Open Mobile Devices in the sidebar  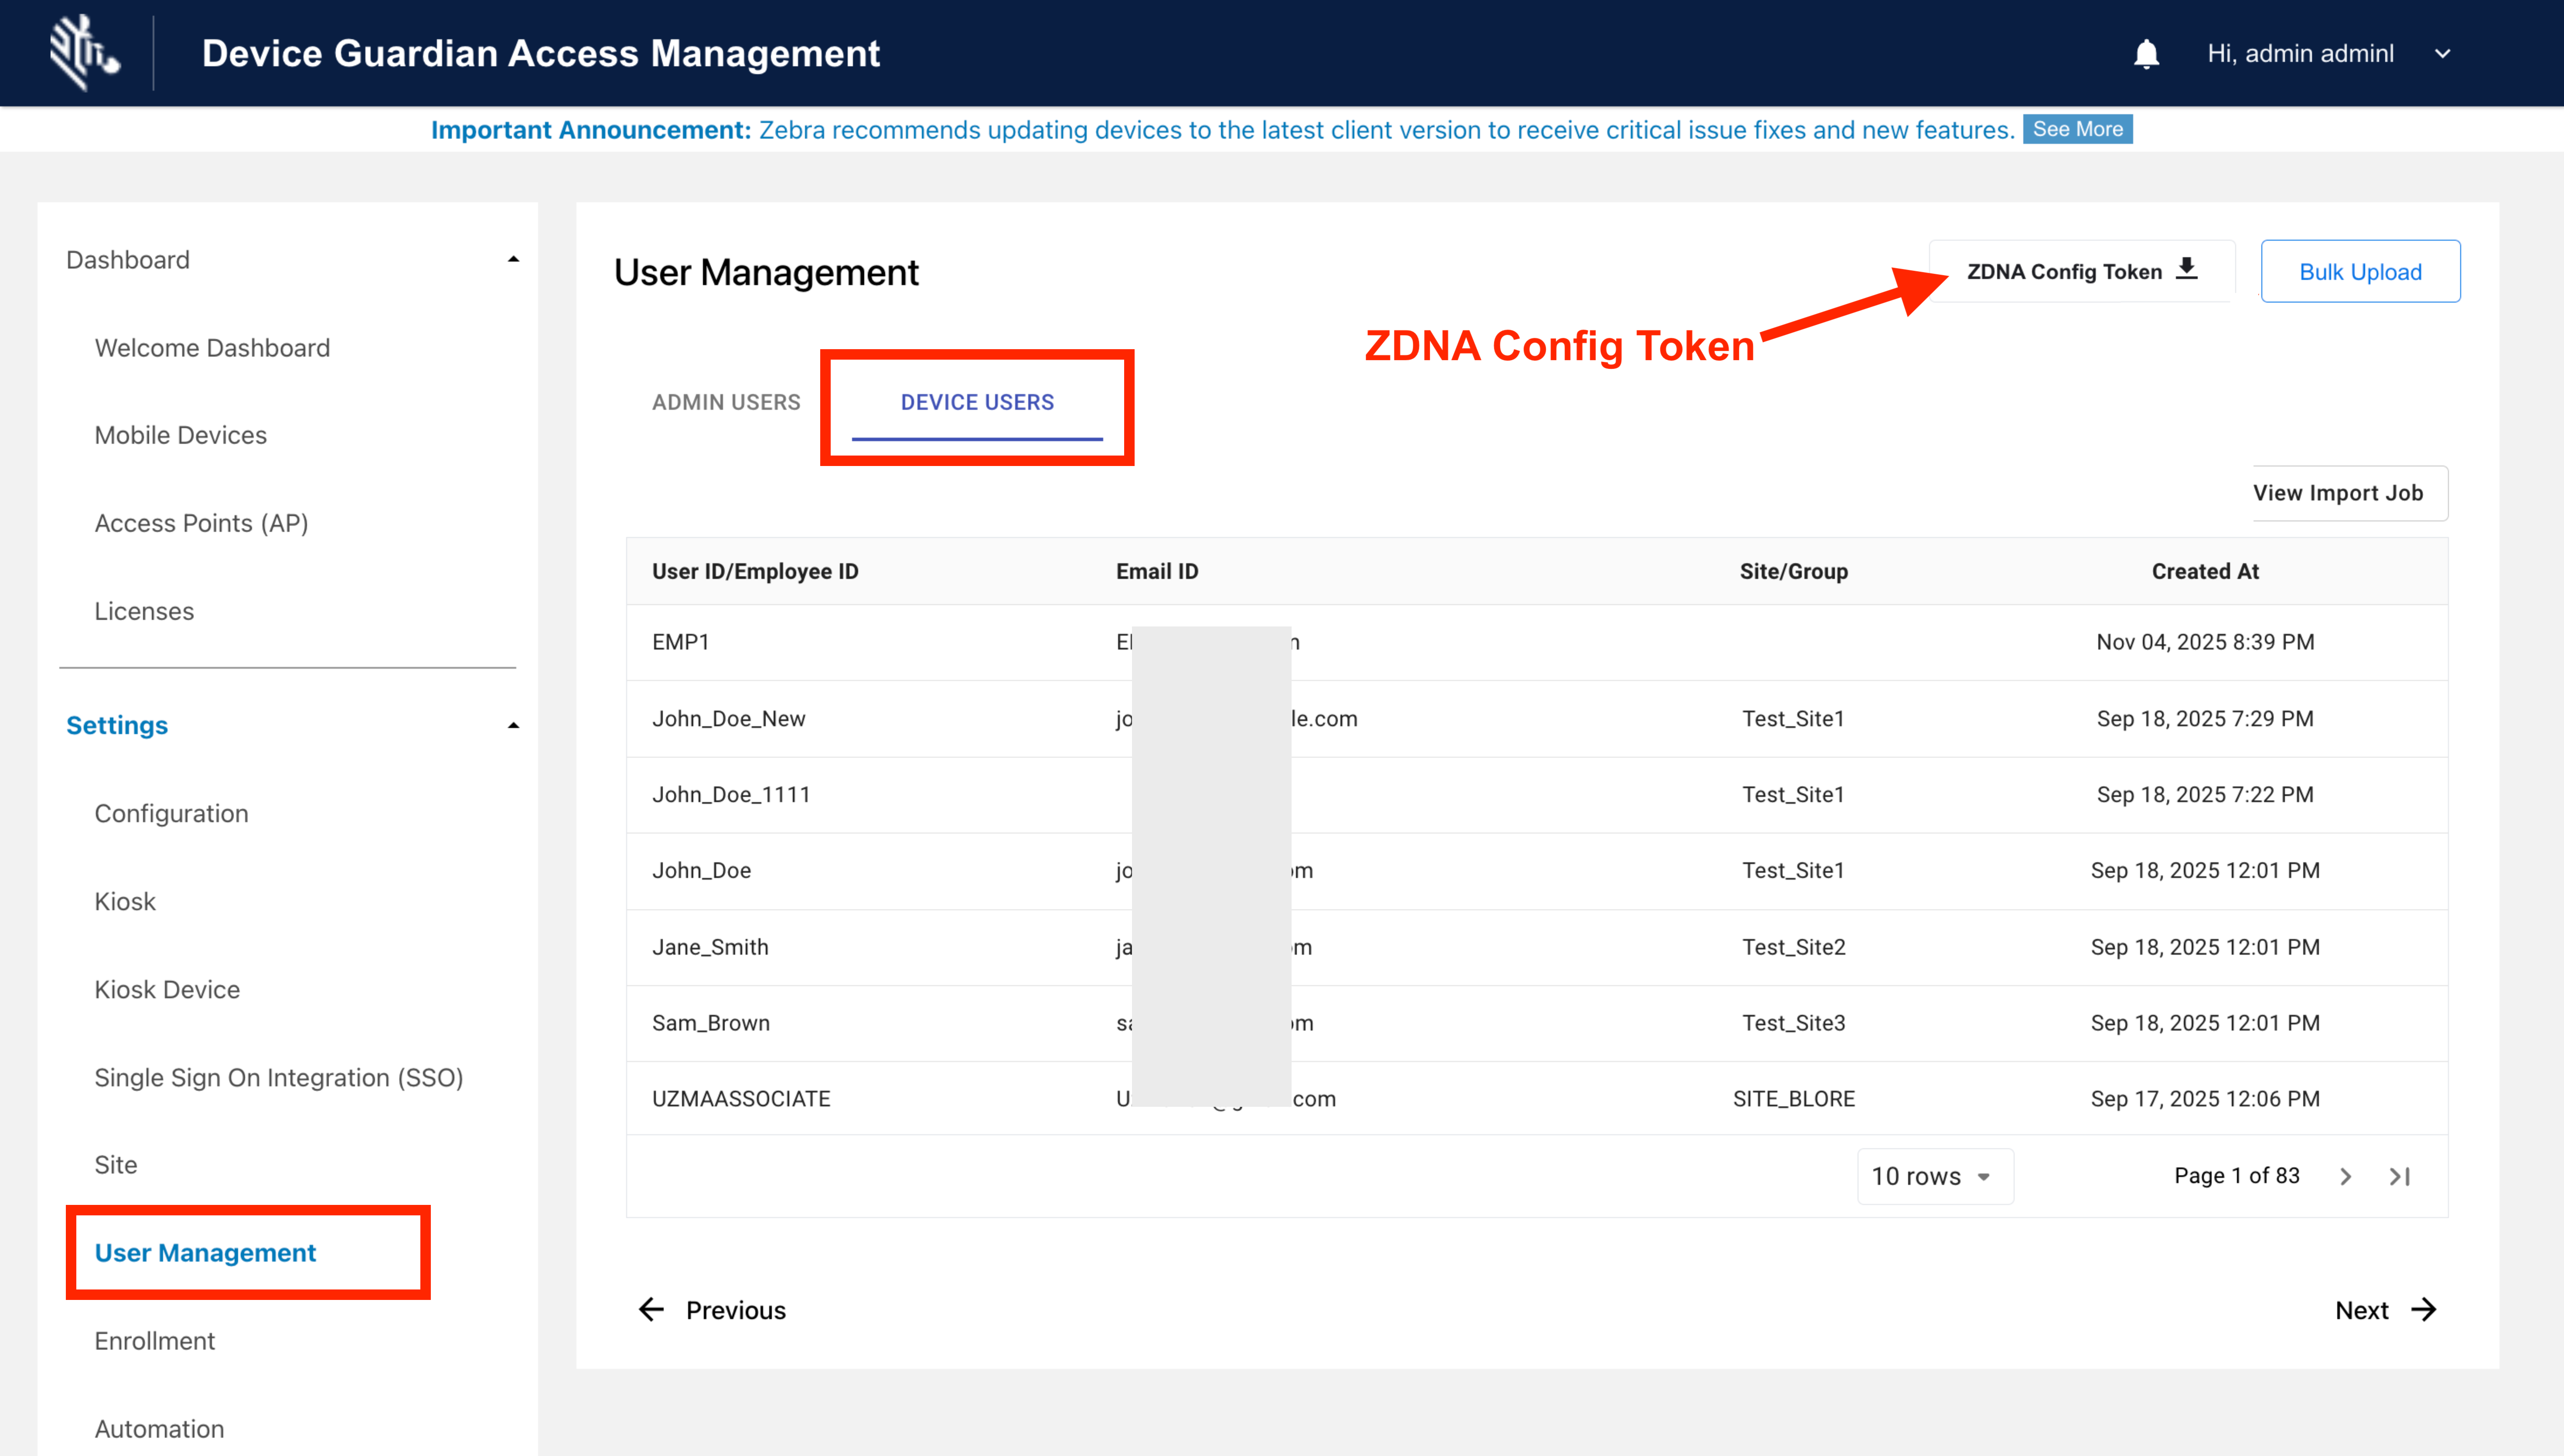[x=181, y=435]
